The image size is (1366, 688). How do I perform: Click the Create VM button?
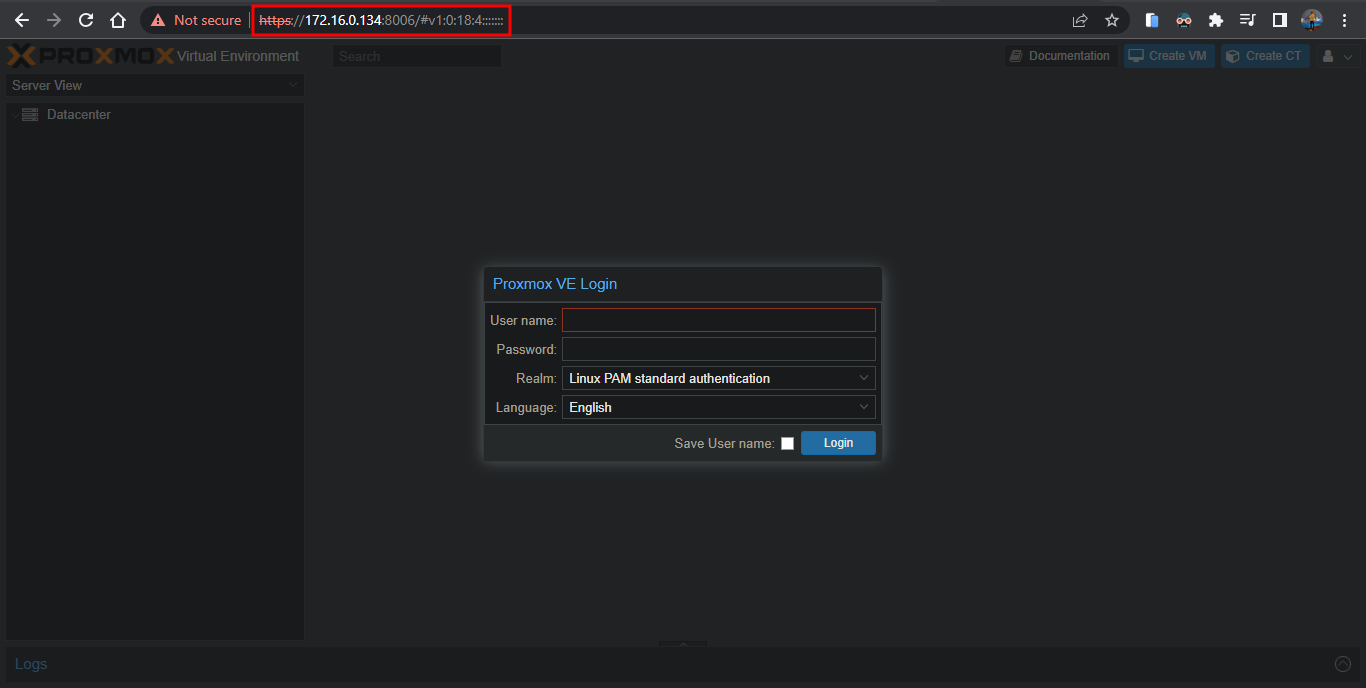pos(1168,56)
